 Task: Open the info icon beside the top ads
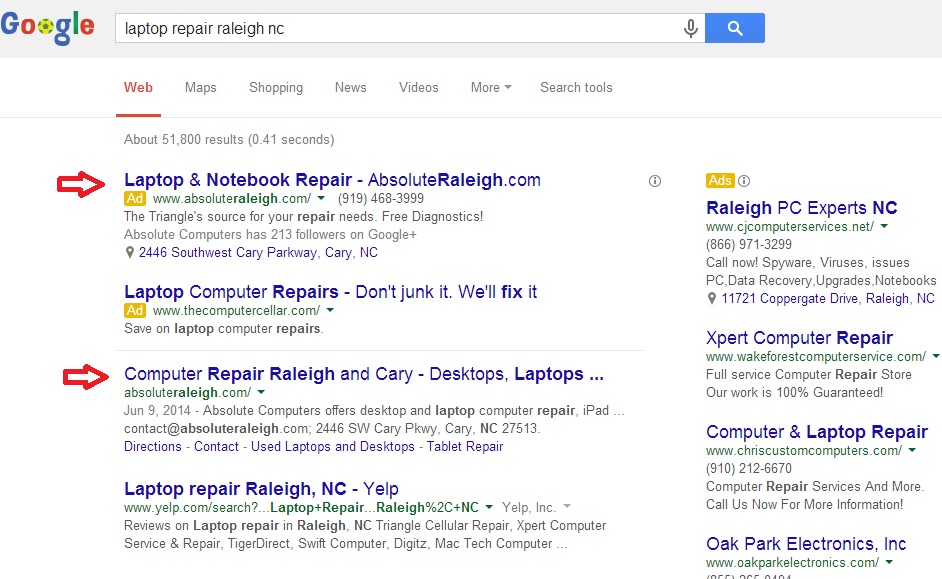(655, 181)
